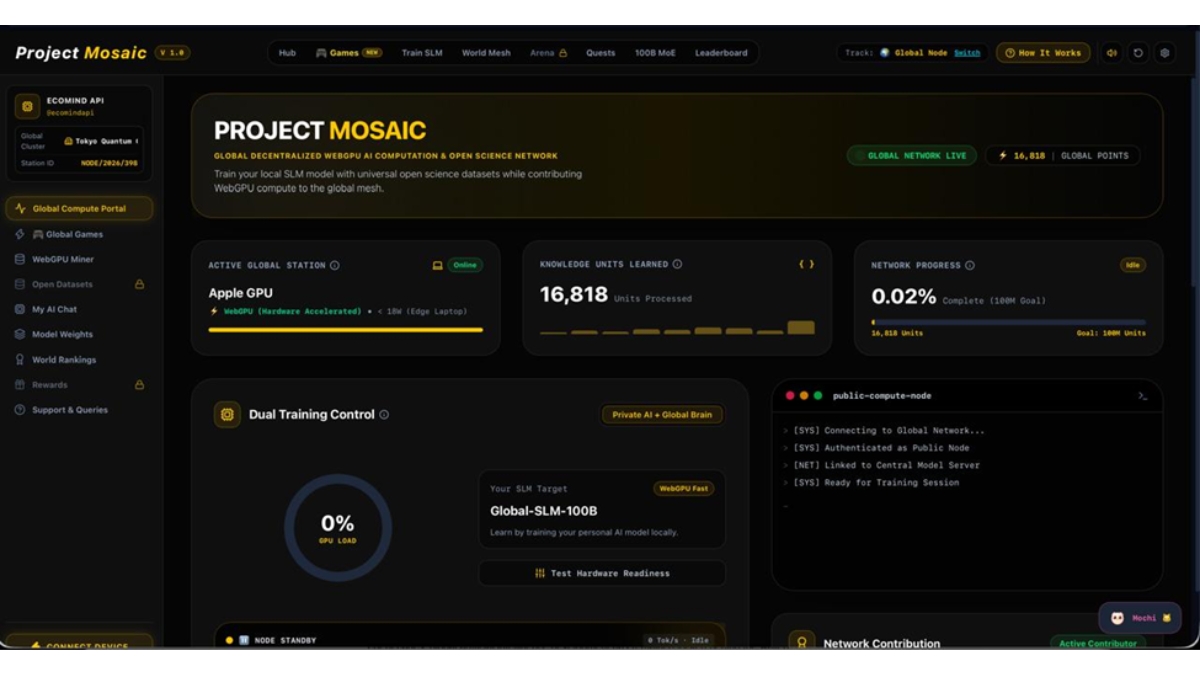Click the tallest bar in Knowledge Units chart
Image resolution: width=1200 pixels, height=675 pixels.
click(801, 327)
